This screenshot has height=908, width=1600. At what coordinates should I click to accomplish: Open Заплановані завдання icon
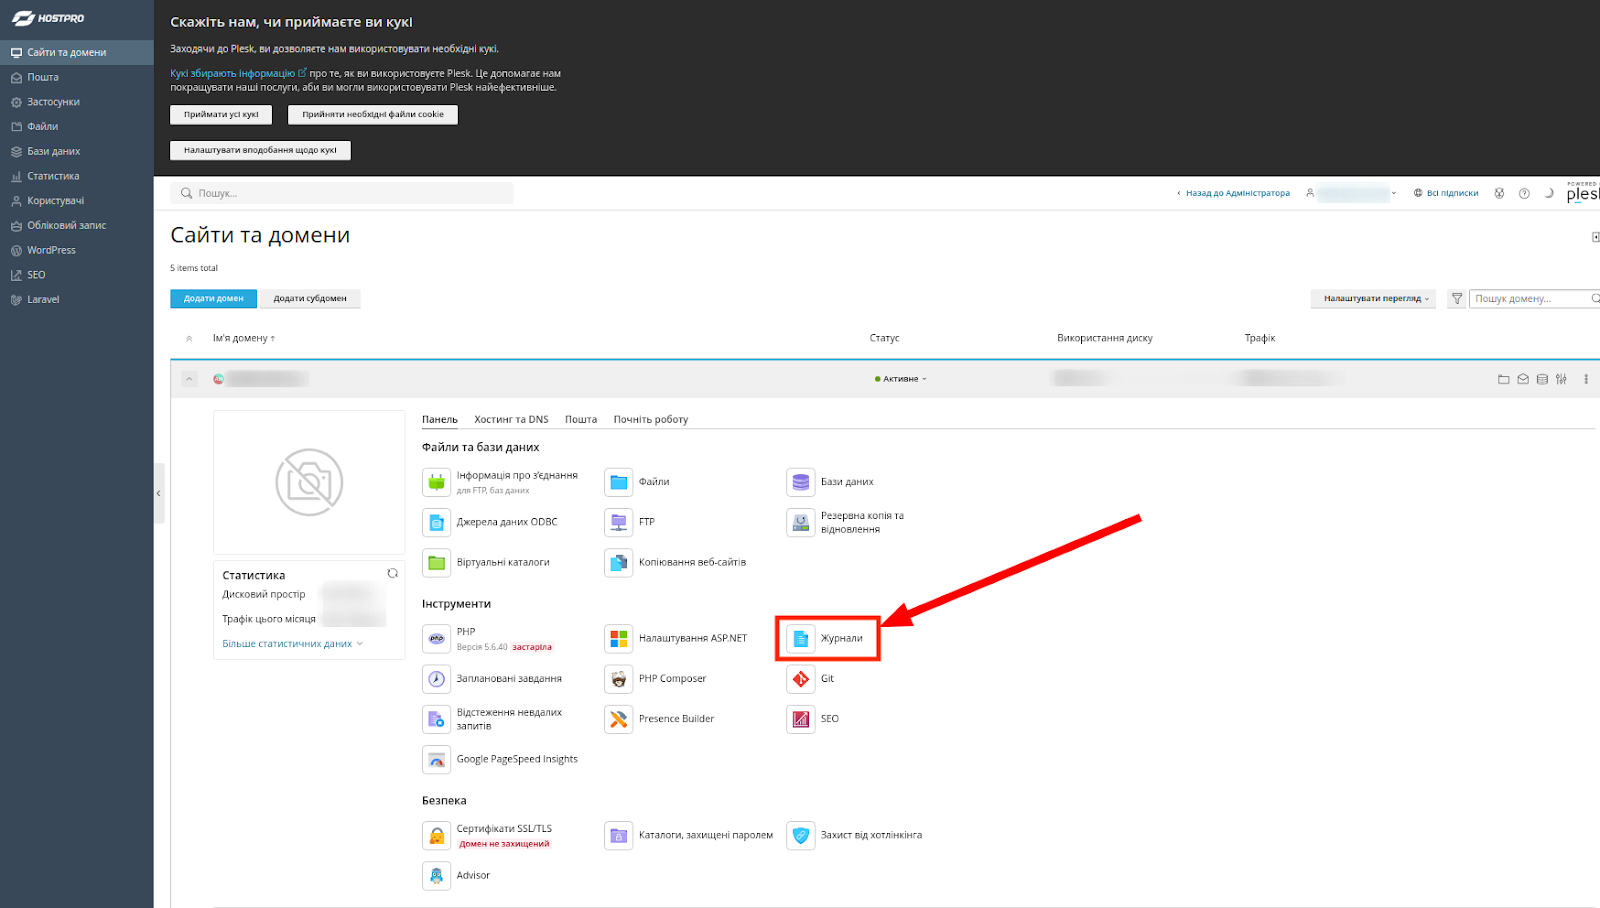point(437,679)
